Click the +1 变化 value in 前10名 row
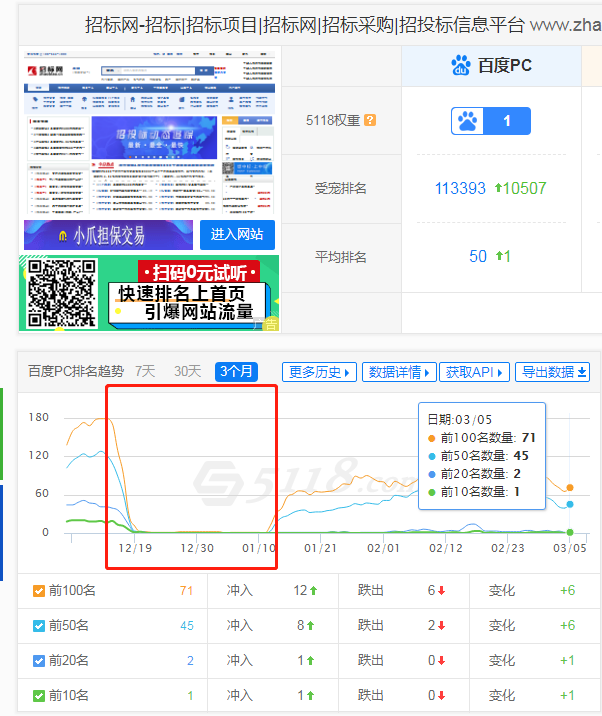 click(x=568, y=695)
